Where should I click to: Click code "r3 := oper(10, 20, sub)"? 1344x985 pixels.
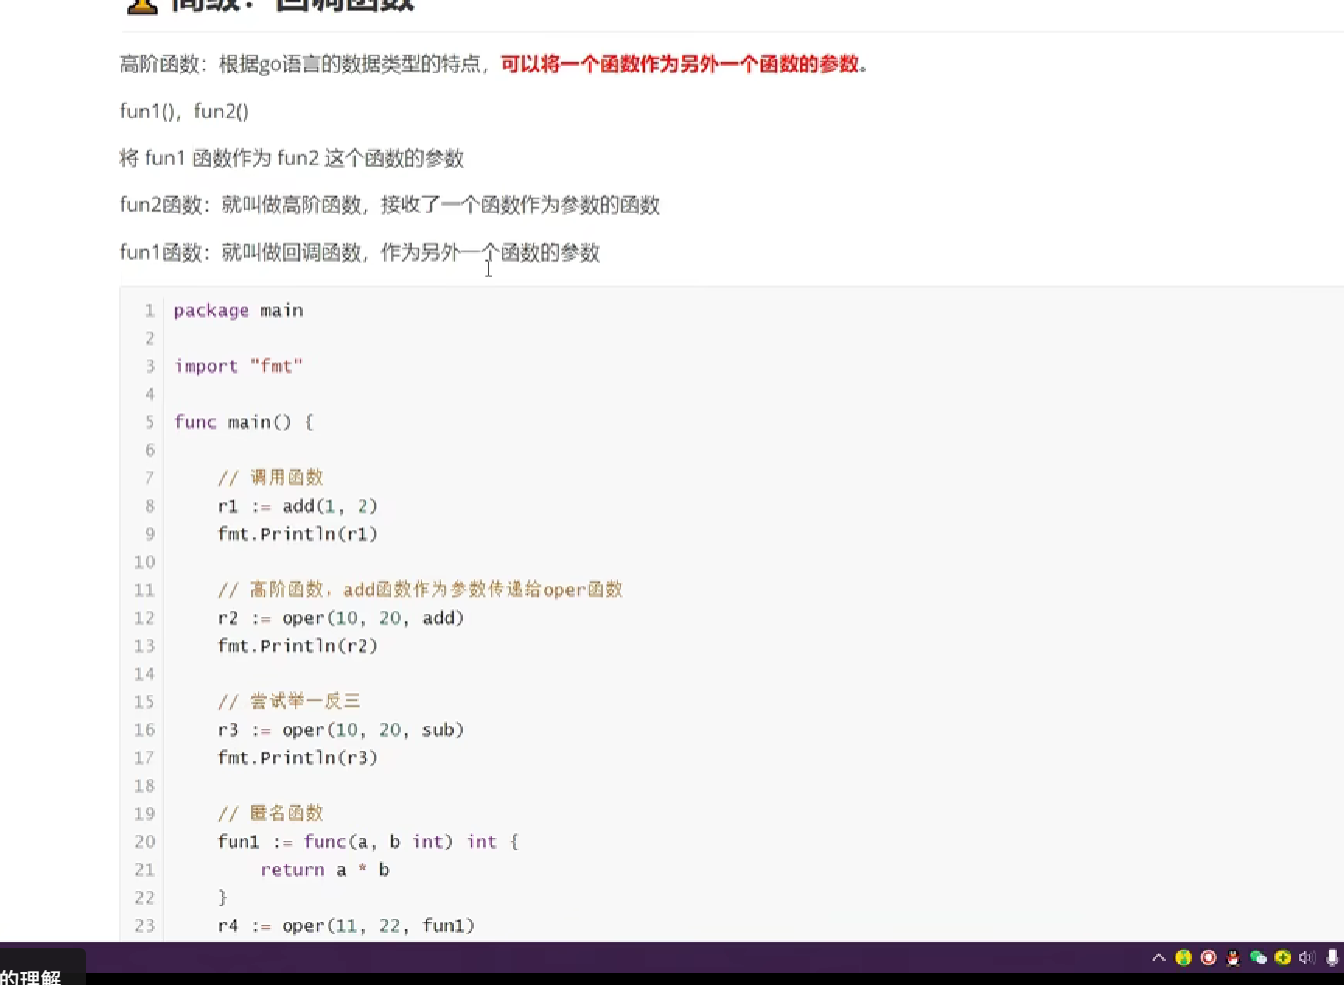pyautogui.click(x=341, y=730)
